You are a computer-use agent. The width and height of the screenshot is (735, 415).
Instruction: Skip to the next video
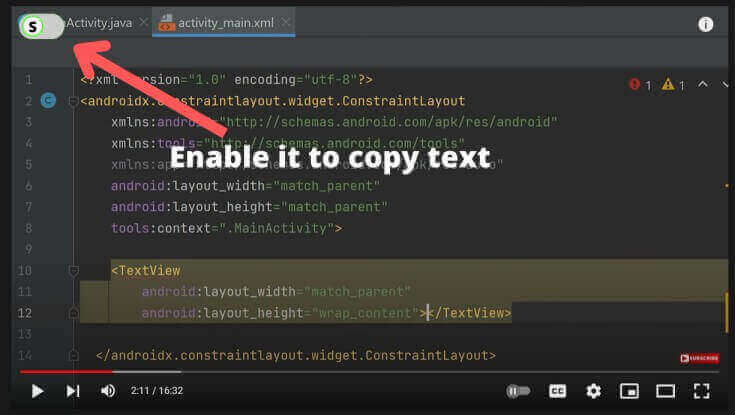(x=73, y=391)
